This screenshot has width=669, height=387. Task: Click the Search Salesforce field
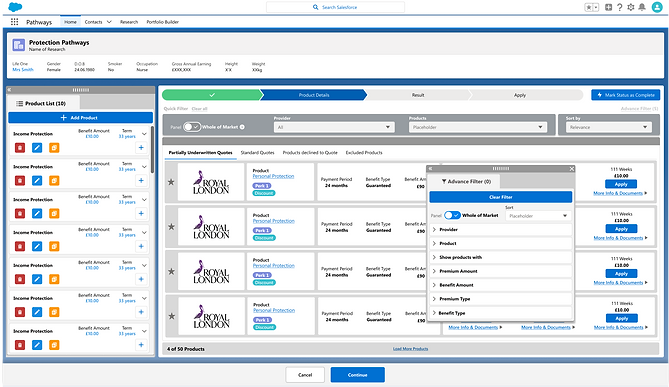335,7
